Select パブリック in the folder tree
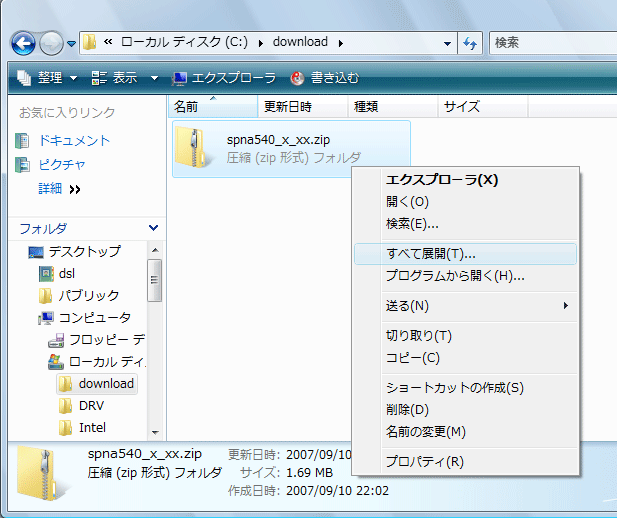 point(89,295)
